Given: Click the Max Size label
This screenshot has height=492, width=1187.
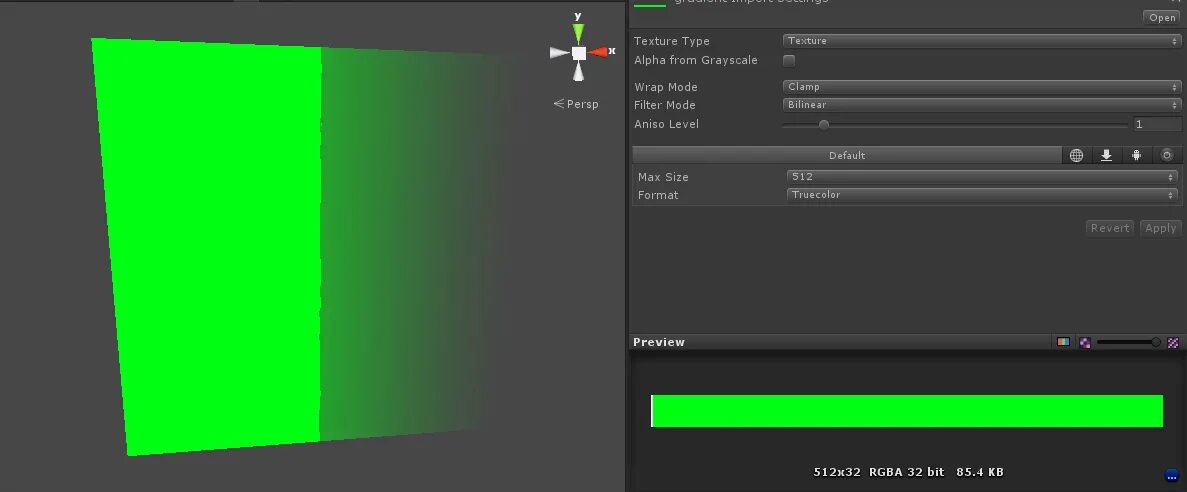Looking at the screenshot, I should tap(663, 176).
